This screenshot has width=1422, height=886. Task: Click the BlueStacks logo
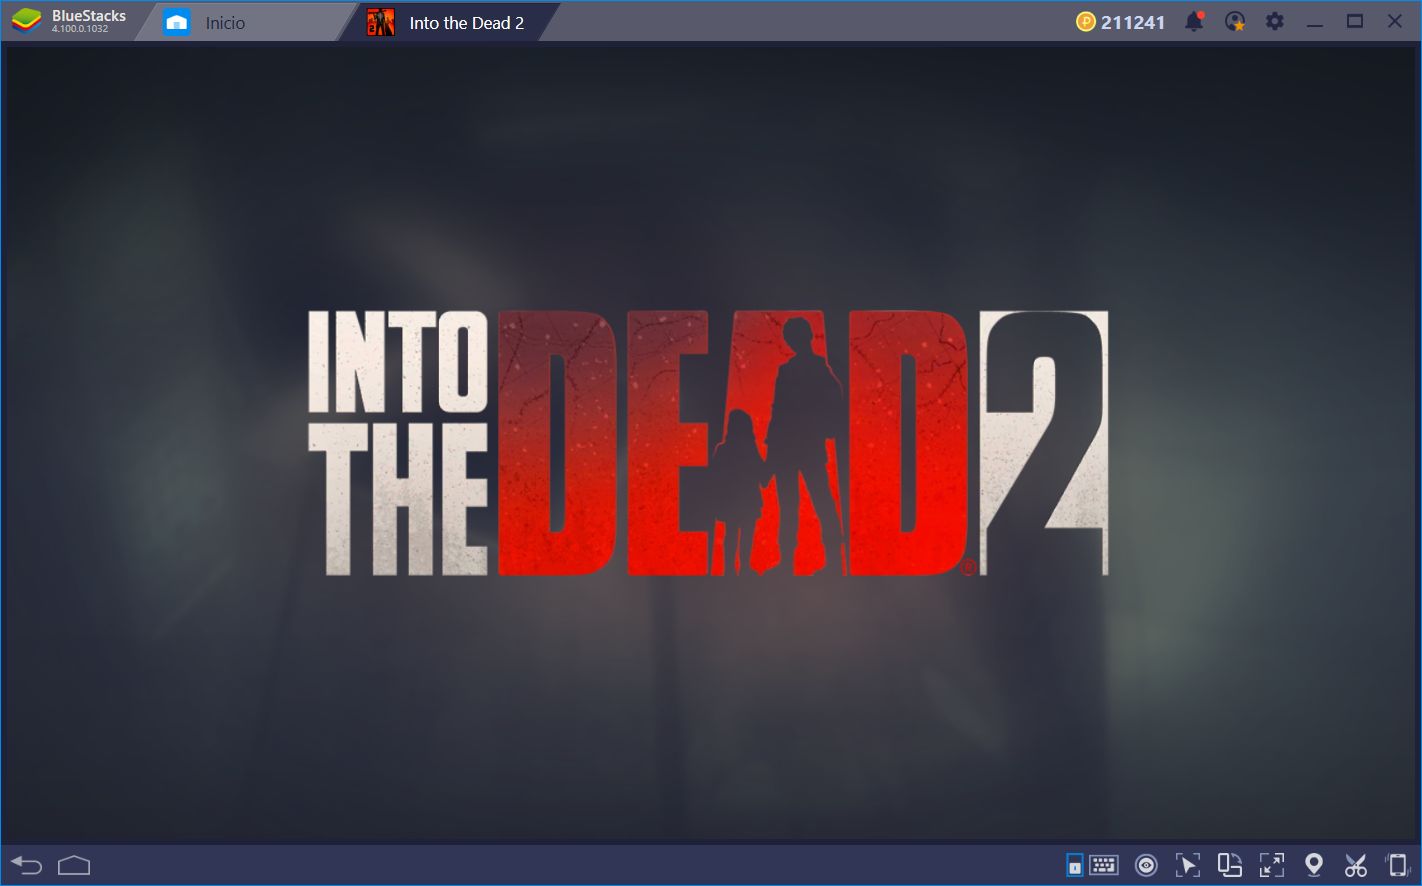[x=27, y=22]
